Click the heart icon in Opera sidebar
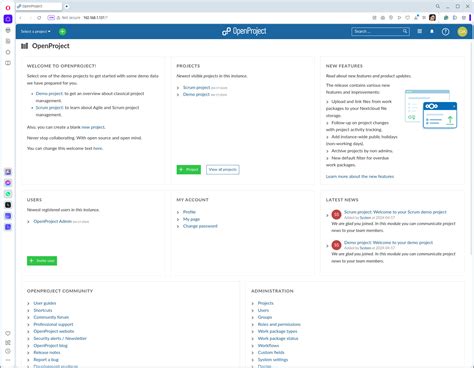Viewport: 474px width, 368px height. [x=8, y=333]
